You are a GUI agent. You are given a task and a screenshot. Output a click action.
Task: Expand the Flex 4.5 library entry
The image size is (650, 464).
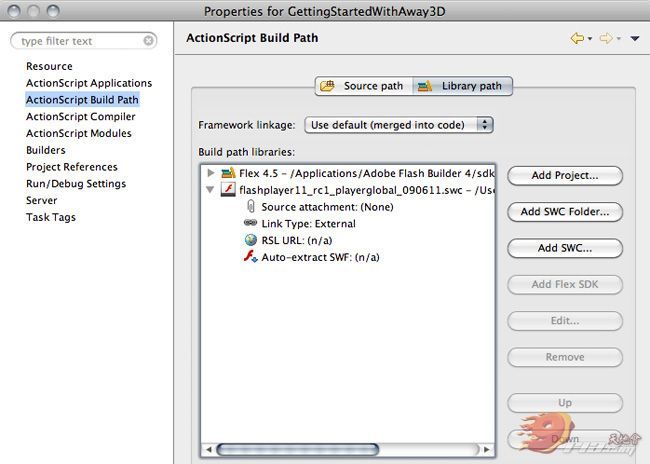[211, 173]
